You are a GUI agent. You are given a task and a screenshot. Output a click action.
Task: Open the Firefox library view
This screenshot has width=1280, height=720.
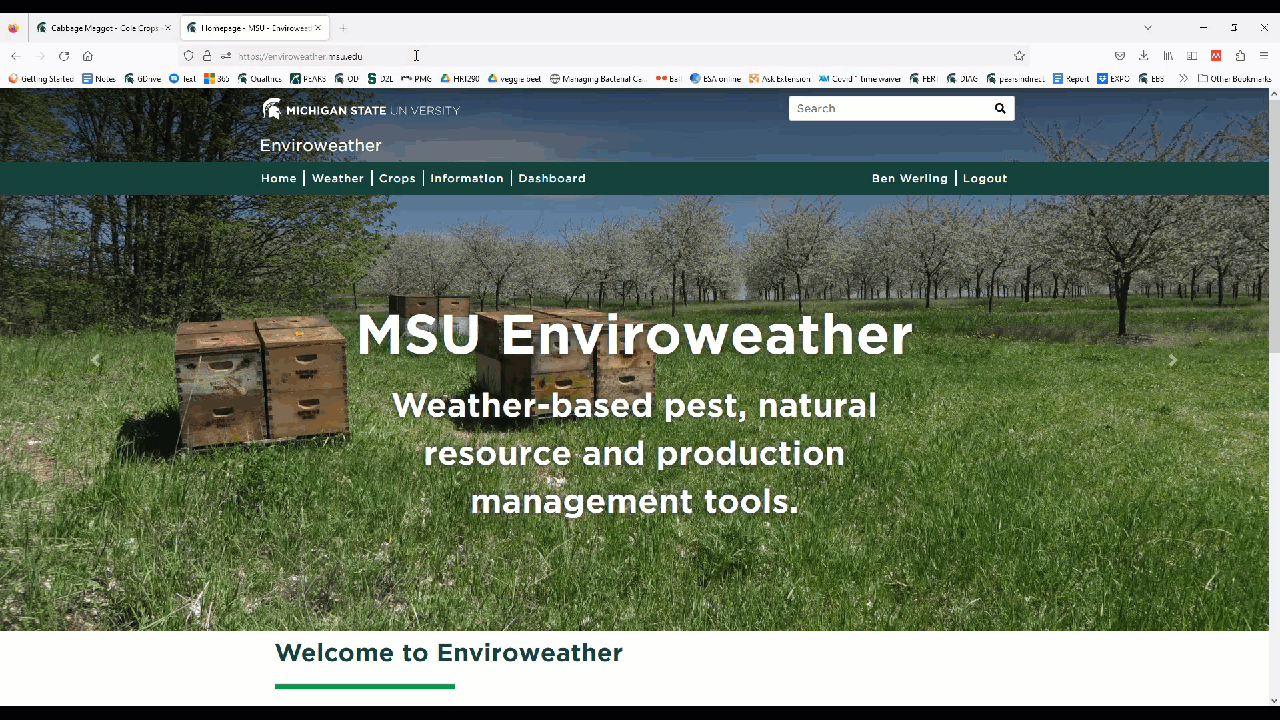pos(1169,56)
